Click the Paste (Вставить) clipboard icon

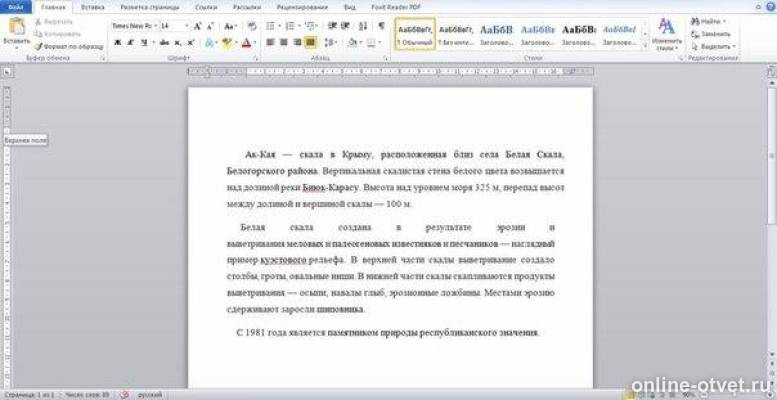(16, 27)
